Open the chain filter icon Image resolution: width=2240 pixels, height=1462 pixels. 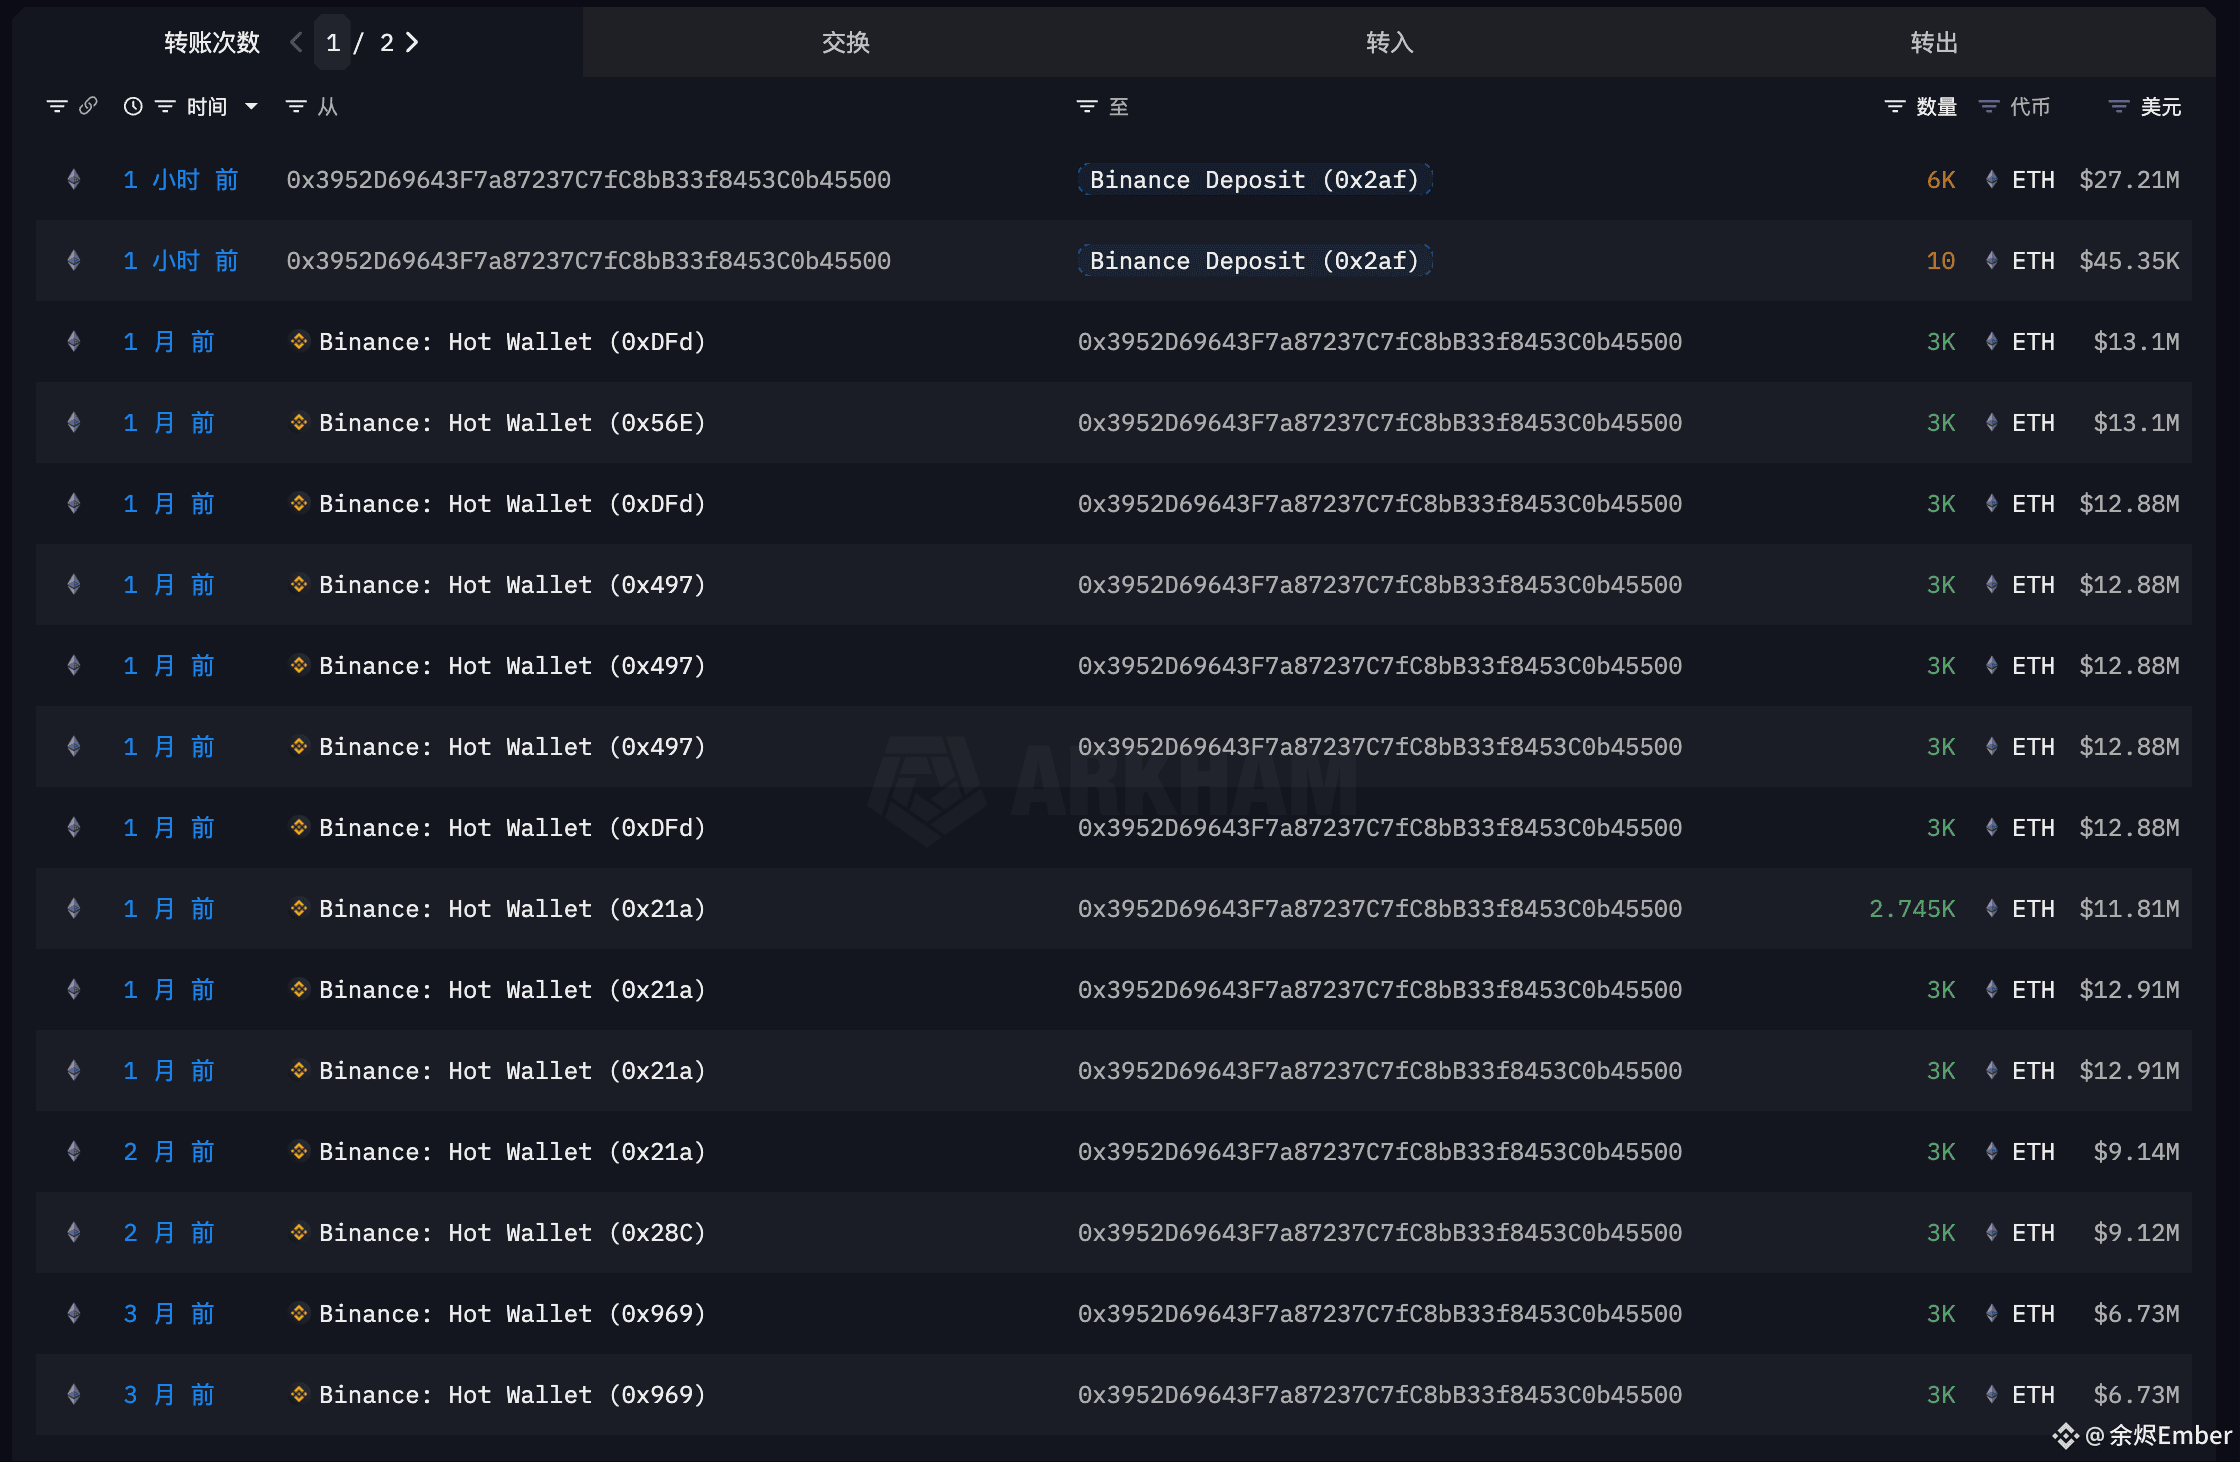point(57,106)
